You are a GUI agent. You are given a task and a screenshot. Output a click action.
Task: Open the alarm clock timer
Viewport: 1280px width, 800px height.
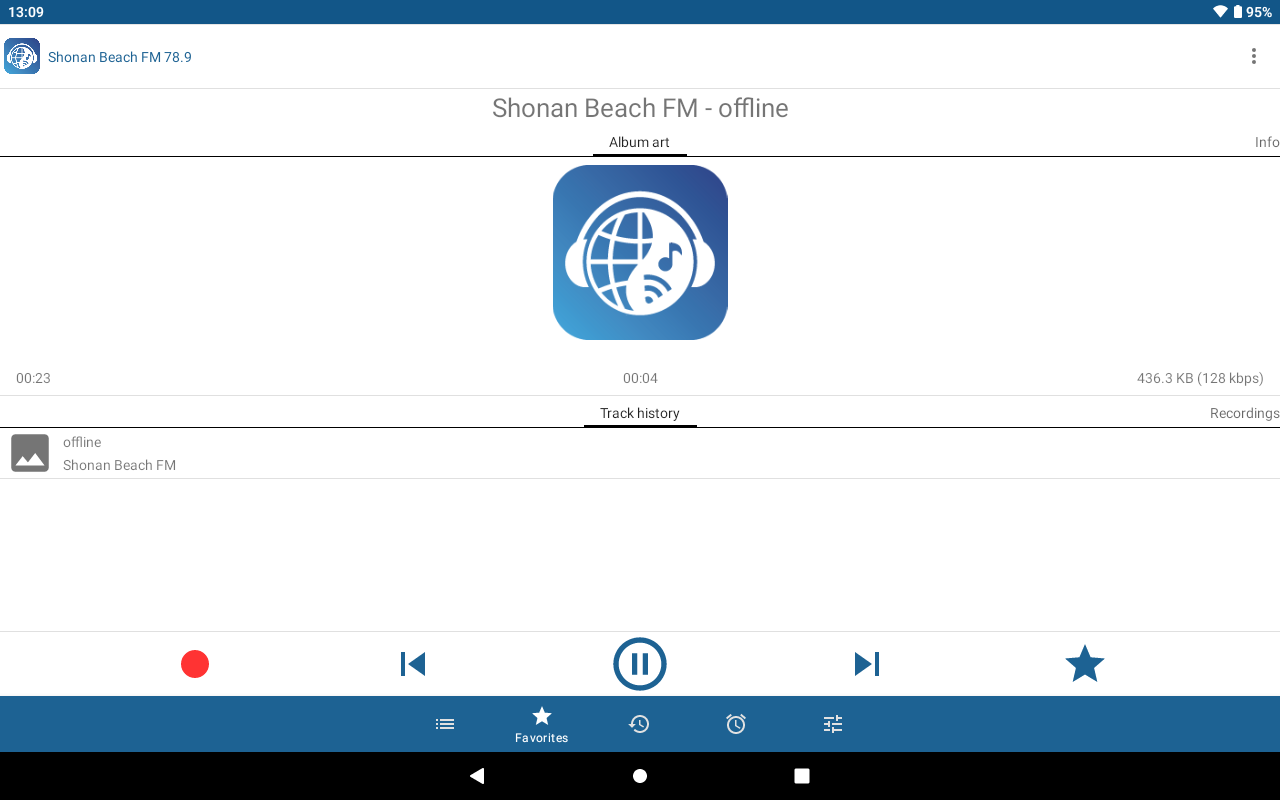click(736, 724)
